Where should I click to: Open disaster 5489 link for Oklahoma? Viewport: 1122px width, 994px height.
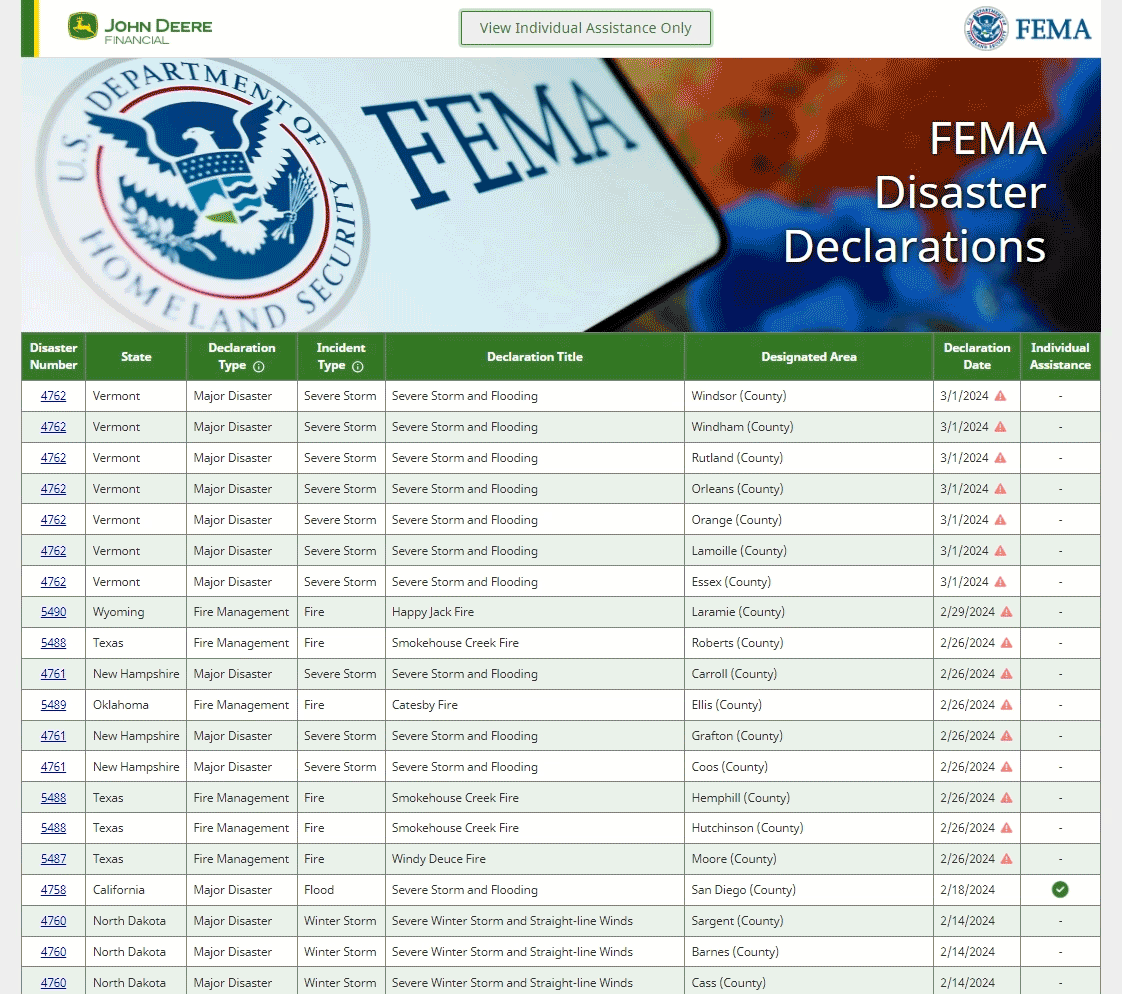pyautogui.click(x=53, y=705)
